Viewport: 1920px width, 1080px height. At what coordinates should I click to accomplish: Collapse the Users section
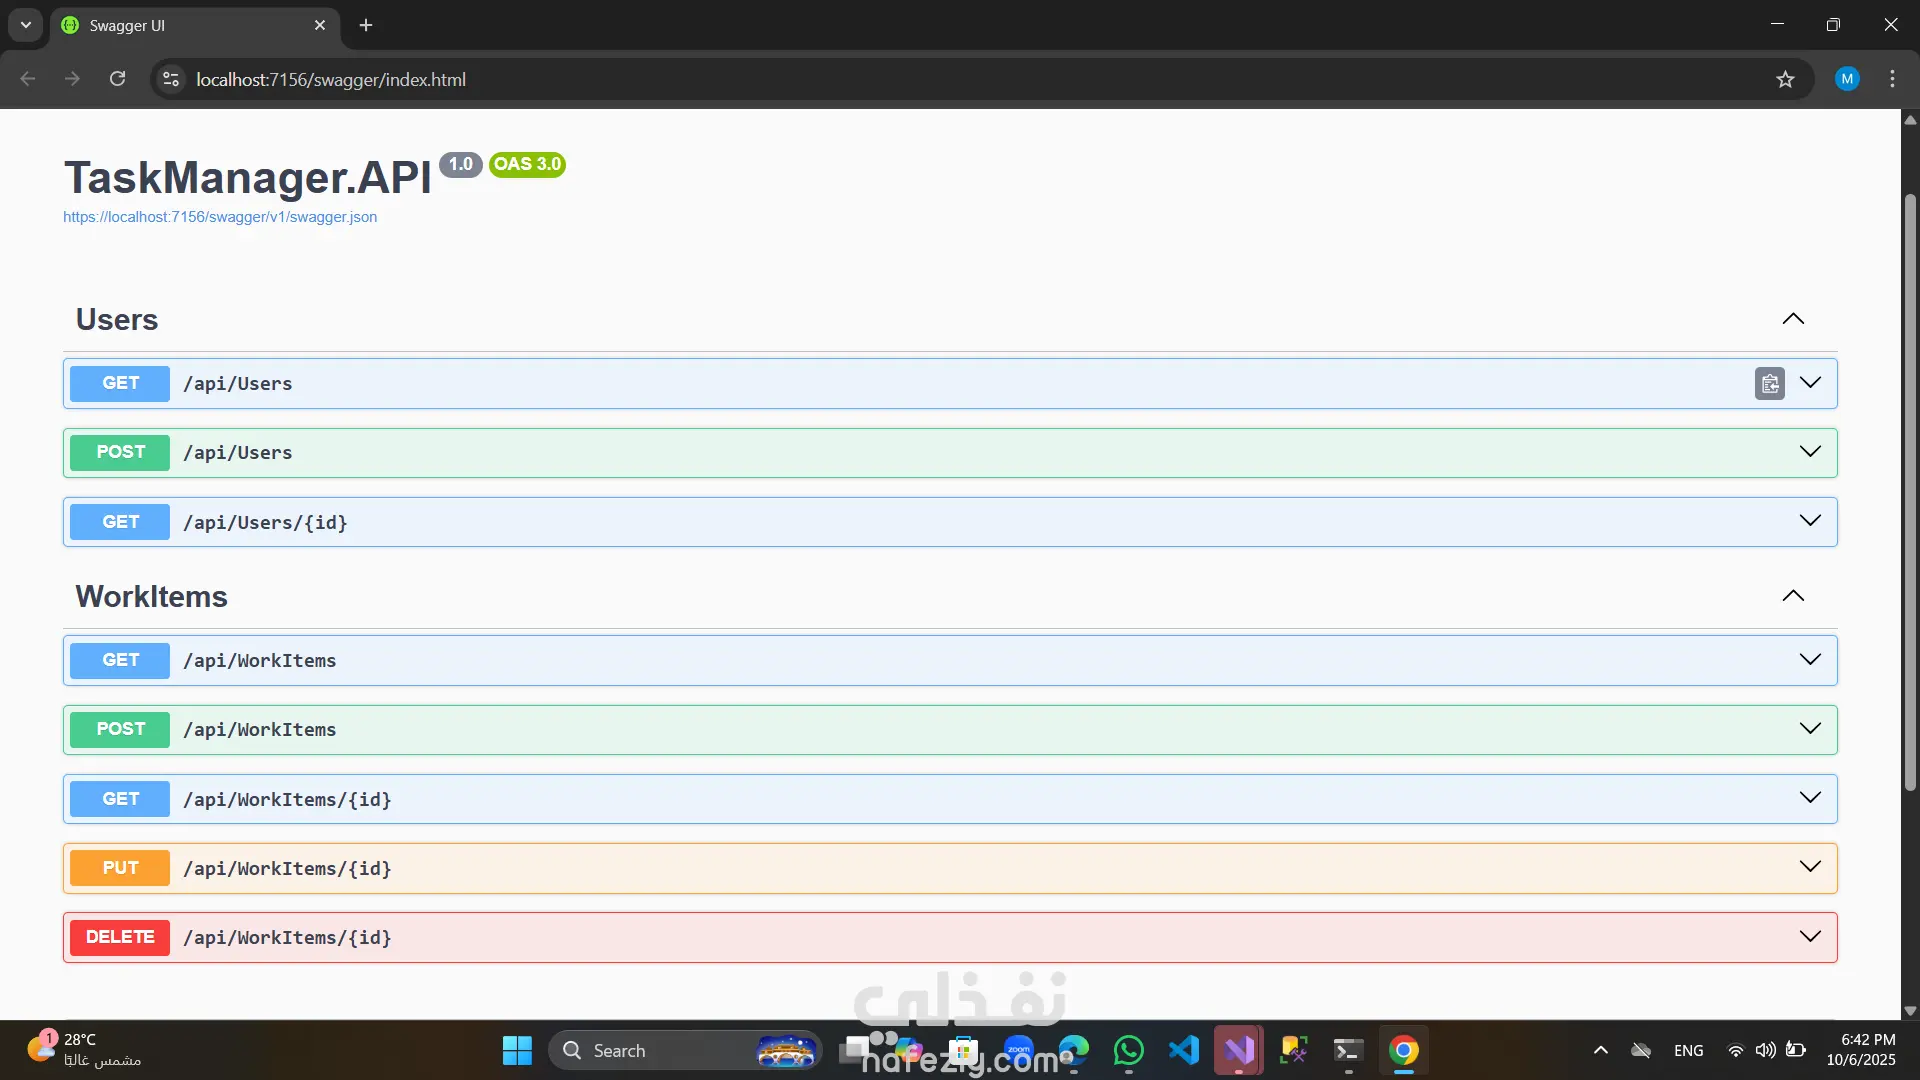click(1792, 319)
